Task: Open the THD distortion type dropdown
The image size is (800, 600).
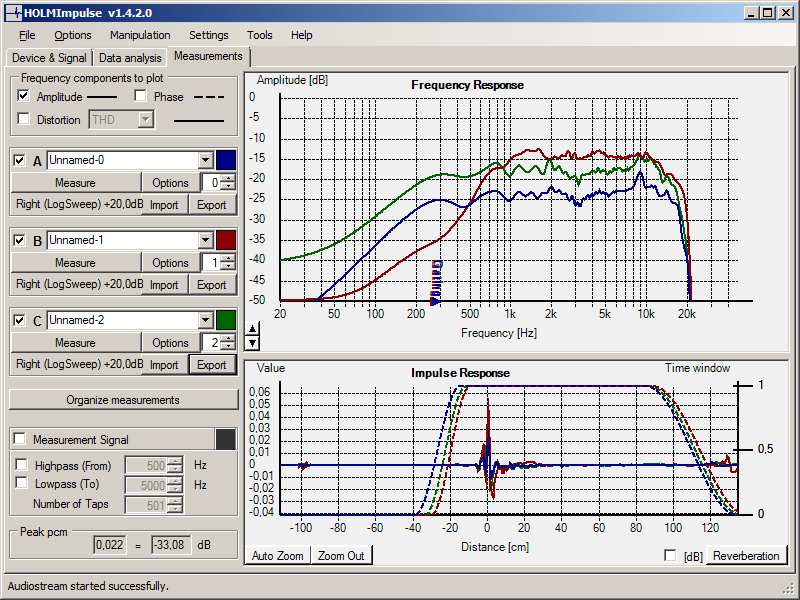Action: pyautogui.click(x=145, y=120)
